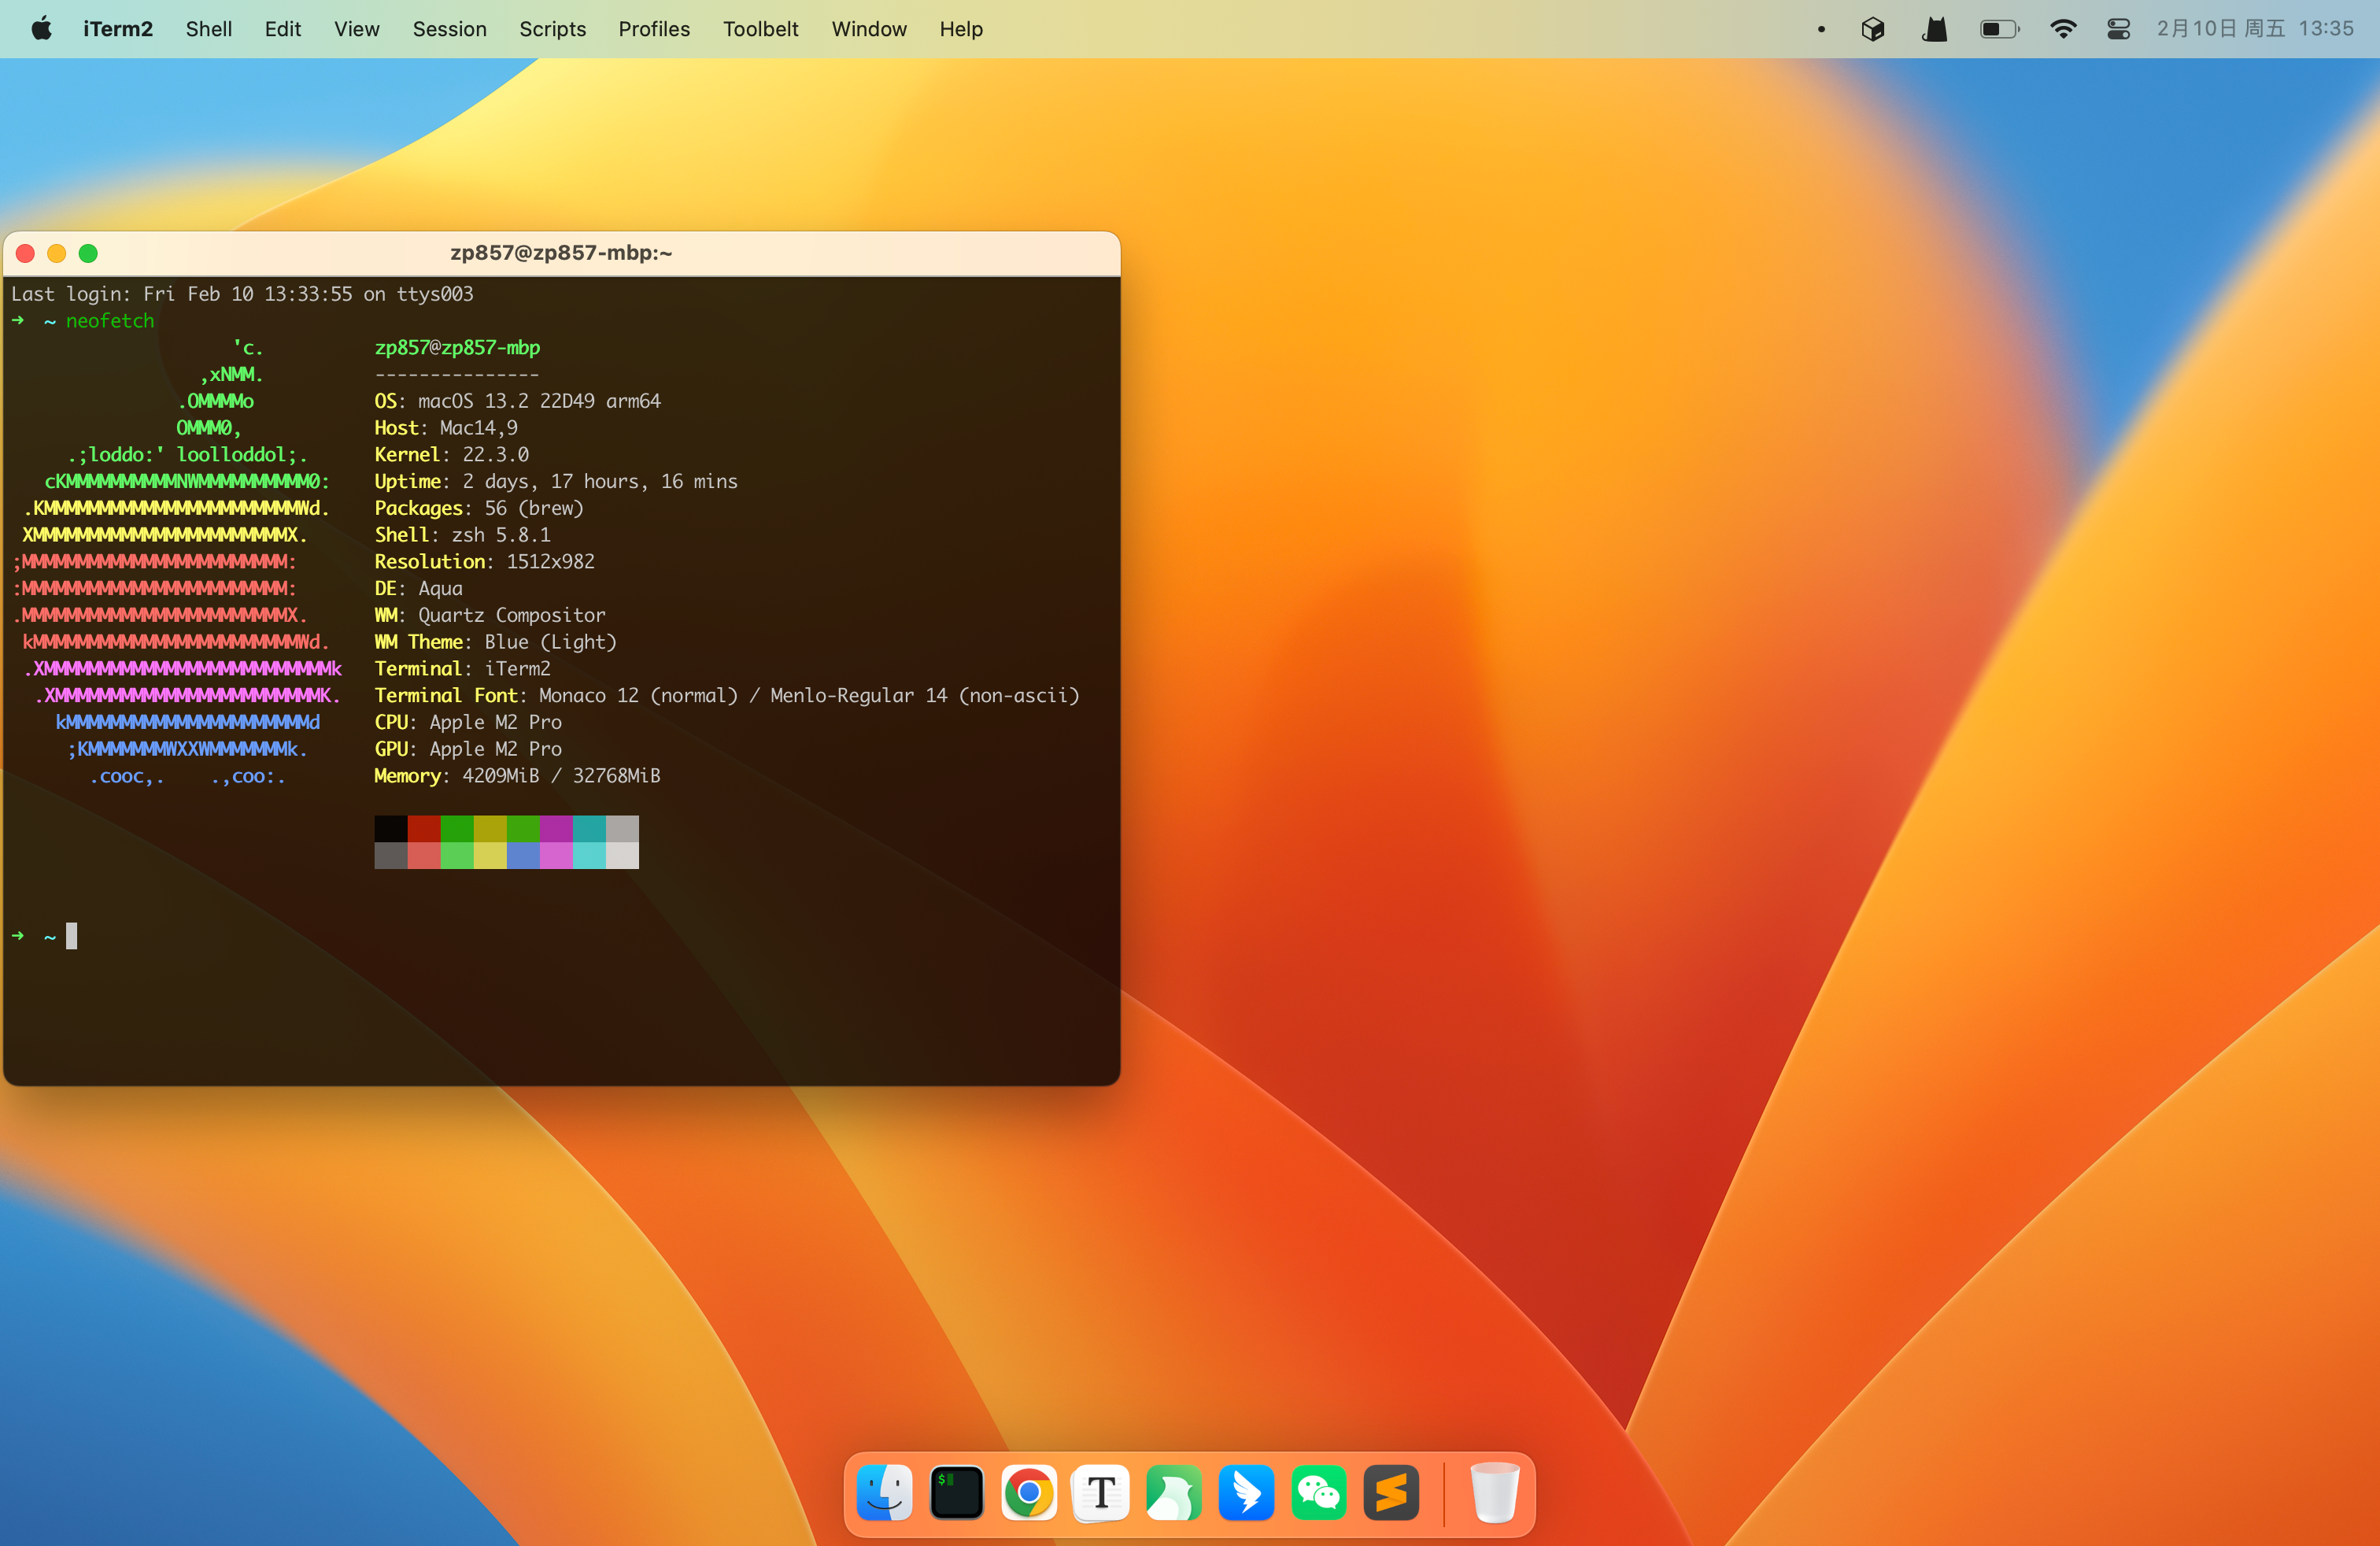Open iTerm terminal from the Dock
Viewport: 2380px width, 1546px height.
pyautogui.click(x=957, y=1493)
